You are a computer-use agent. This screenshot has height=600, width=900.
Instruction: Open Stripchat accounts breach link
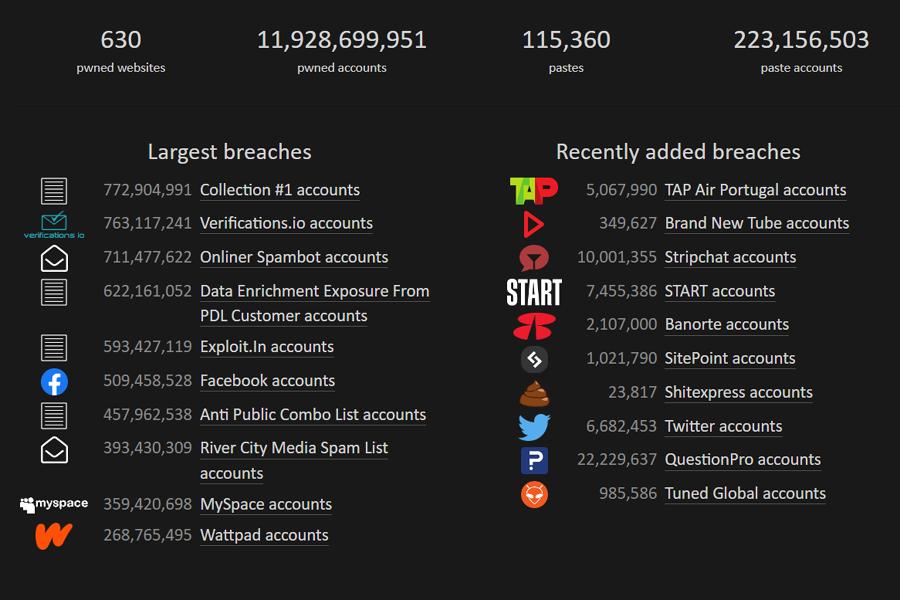(730, 257)
